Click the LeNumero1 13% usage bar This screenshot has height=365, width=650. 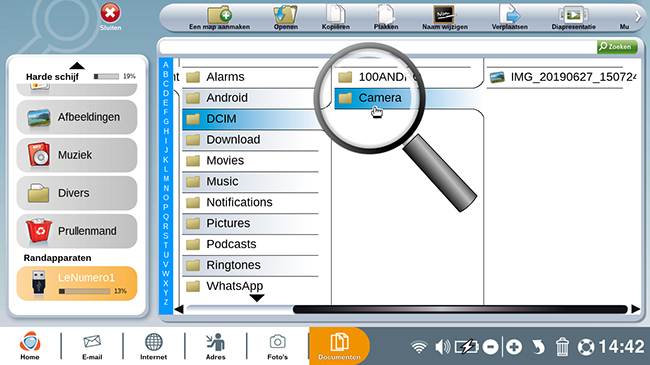(x=85, y=292)
